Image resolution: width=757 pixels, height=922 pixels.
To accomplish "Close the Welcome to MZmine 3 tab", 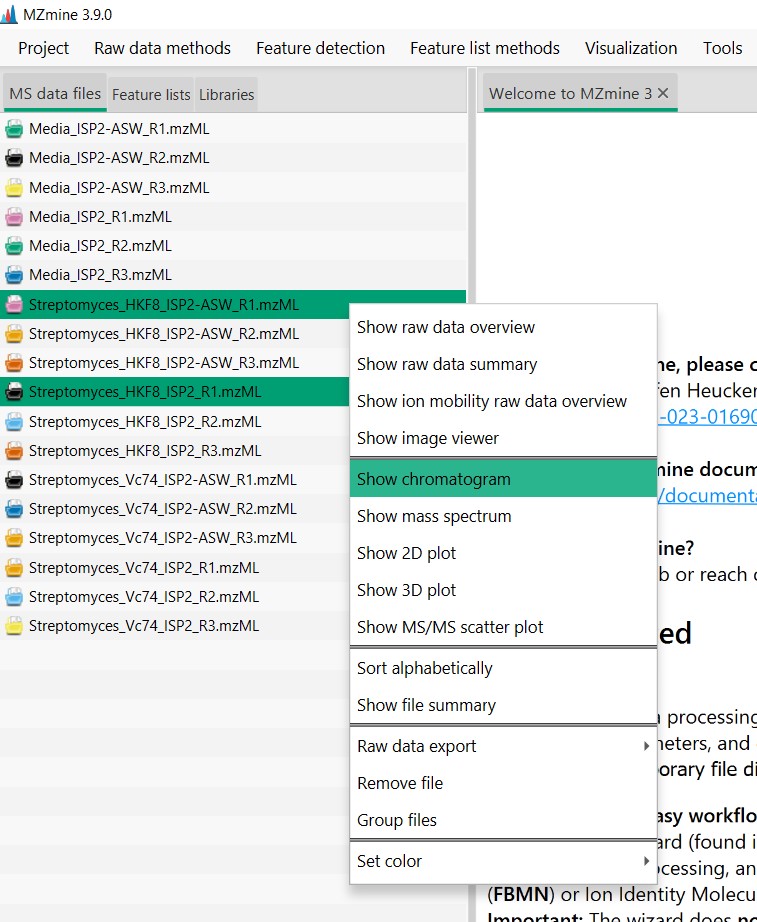I will 663,93.
